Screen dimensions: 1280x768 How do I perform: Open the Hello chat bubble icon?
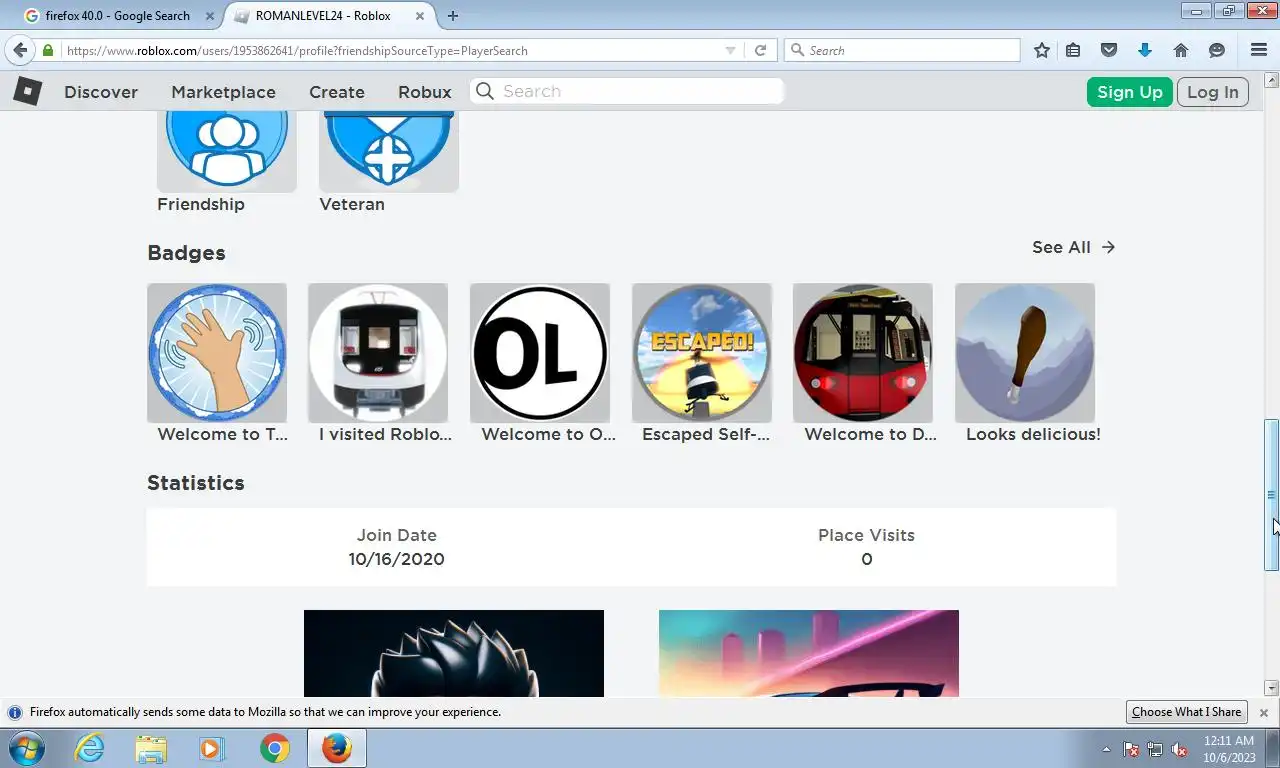click(x=1217, y=50)
